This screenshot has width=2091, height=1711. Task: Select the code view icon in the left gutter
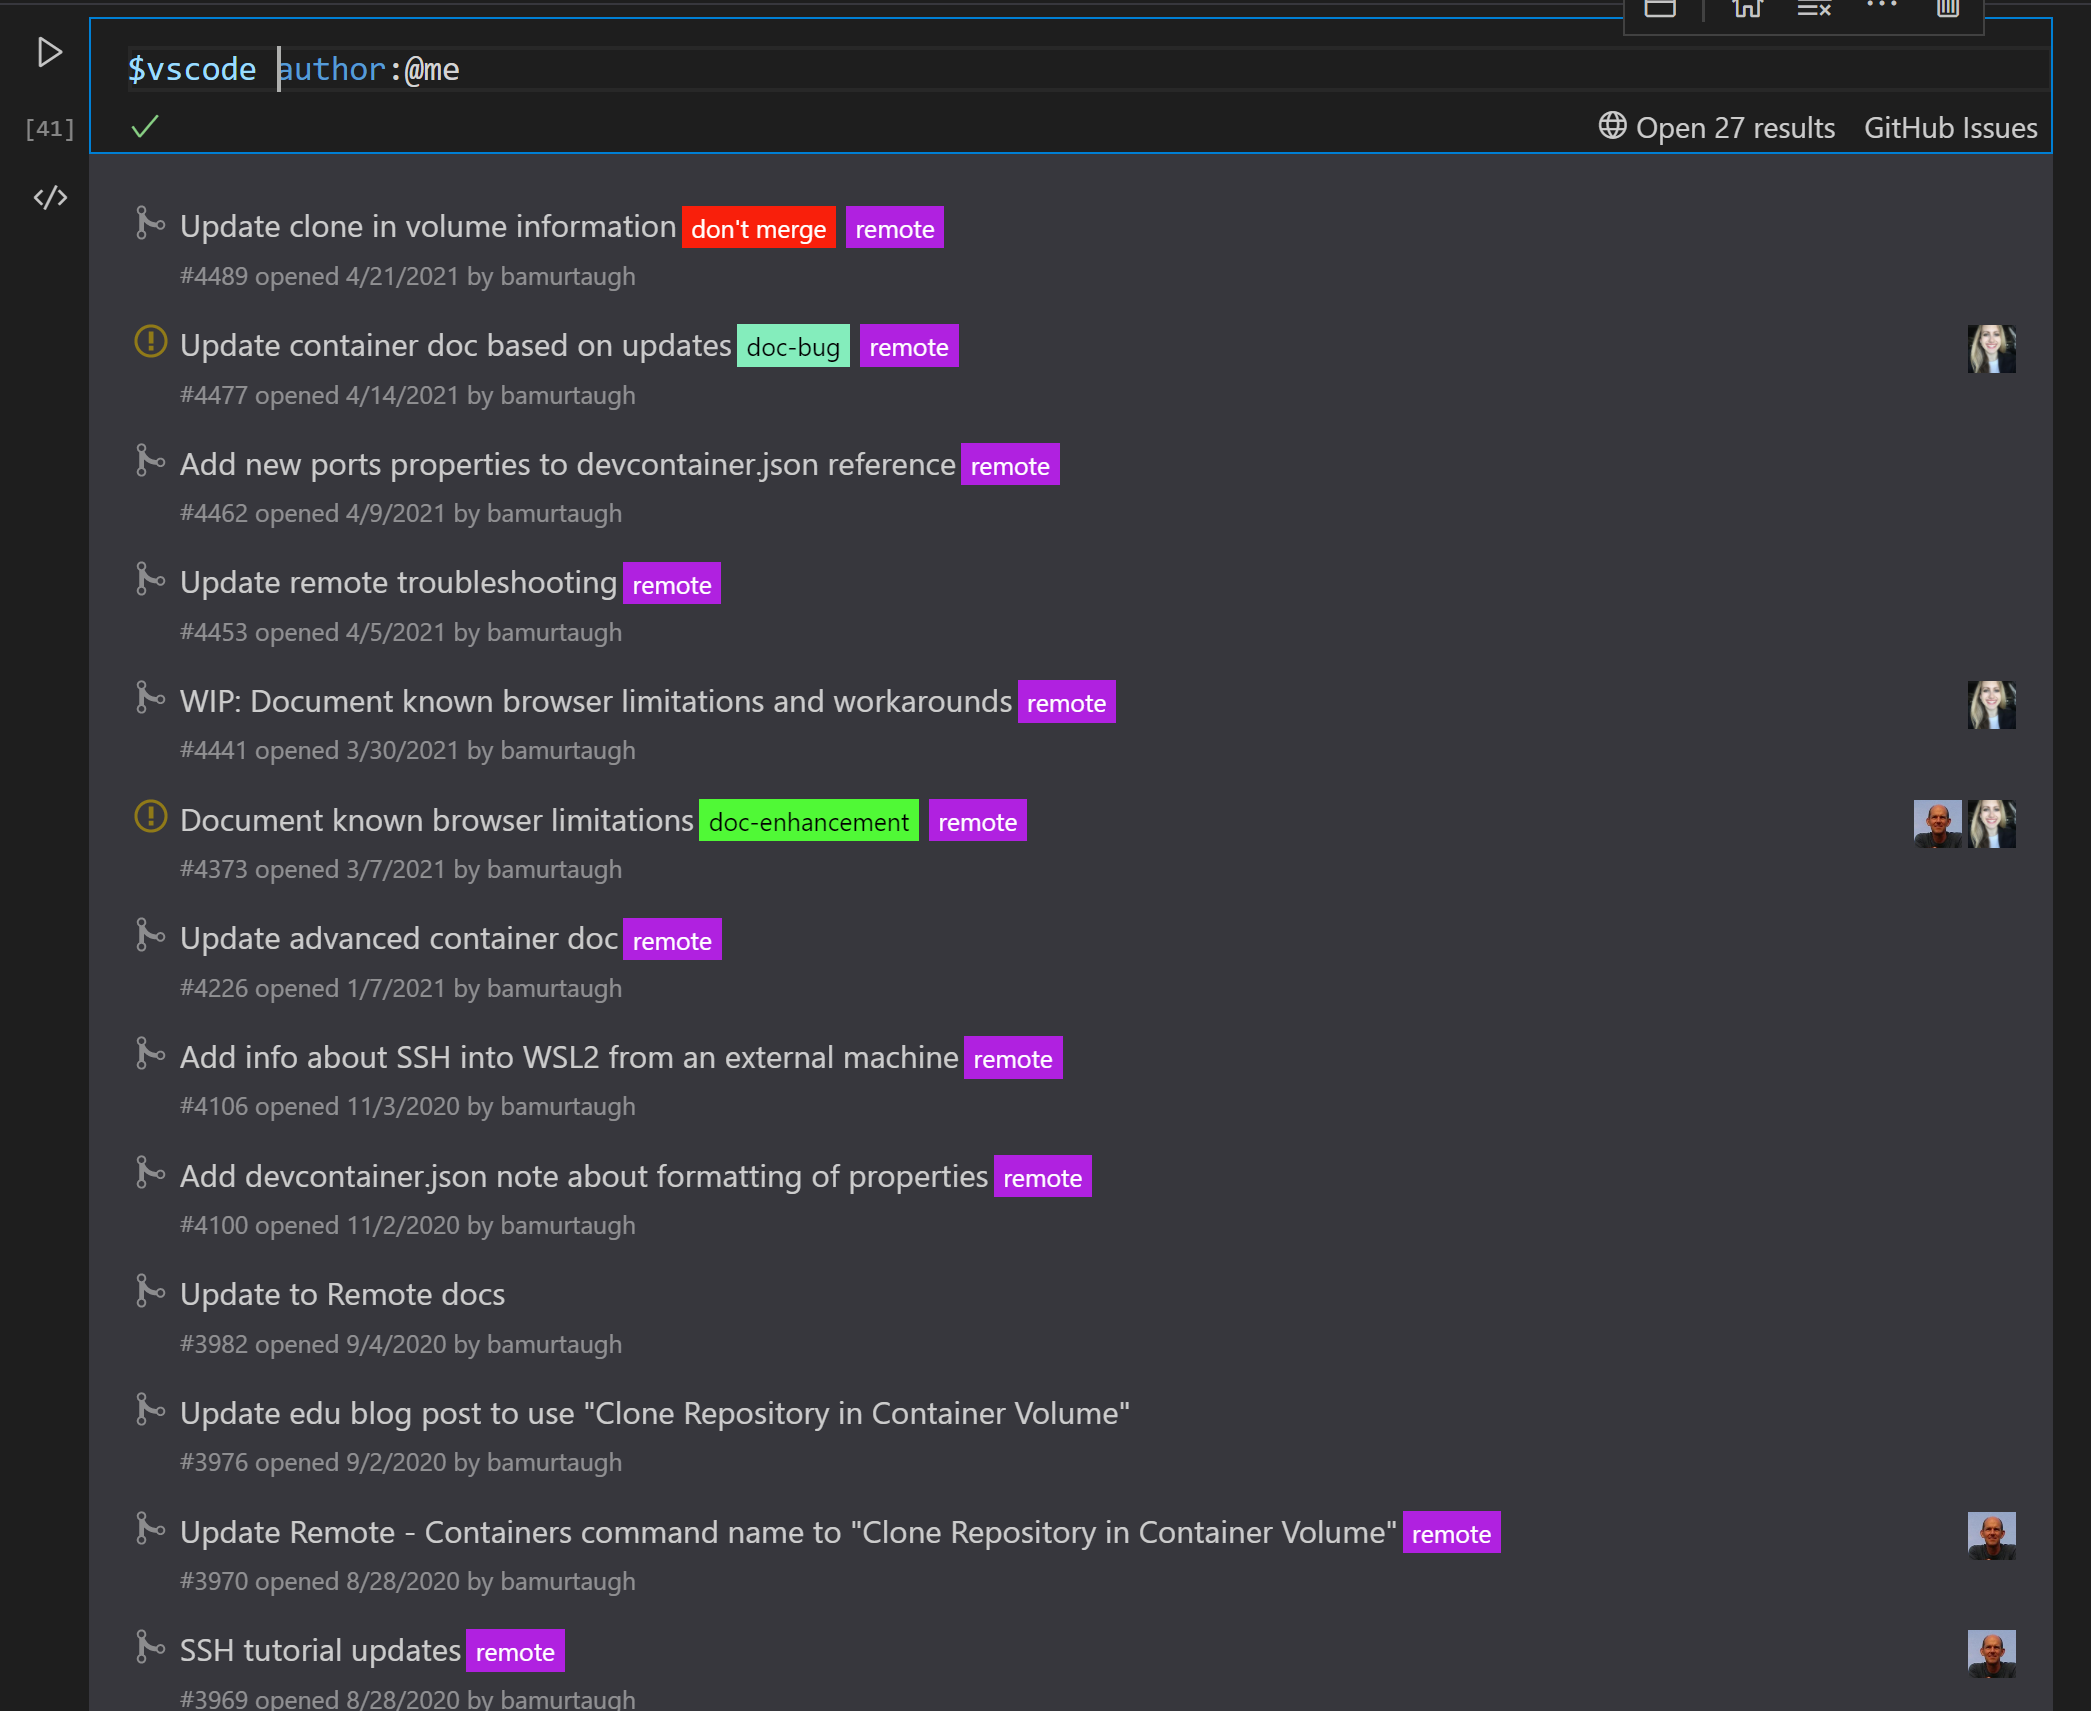click(48, 197)
